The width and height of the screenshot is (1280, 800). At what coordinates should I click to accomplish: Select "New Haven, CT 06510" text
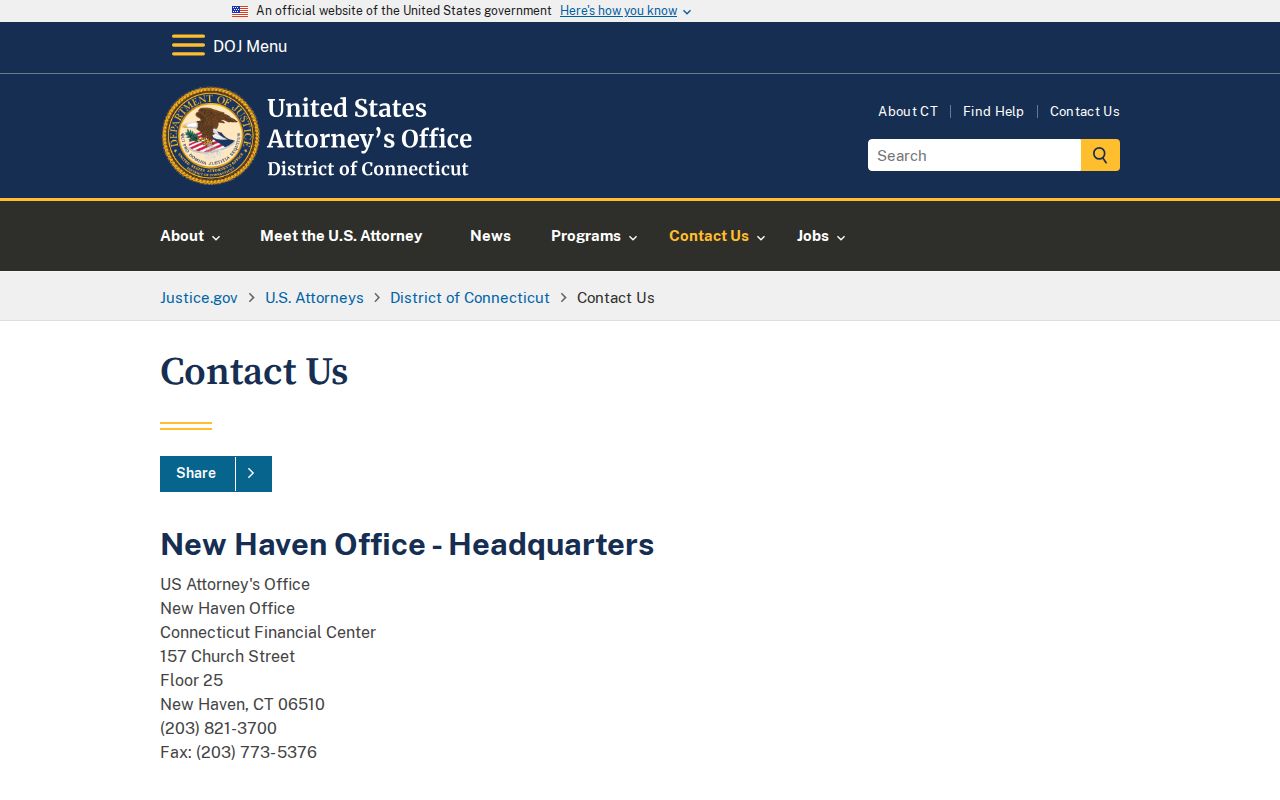[x=242, y=704]
